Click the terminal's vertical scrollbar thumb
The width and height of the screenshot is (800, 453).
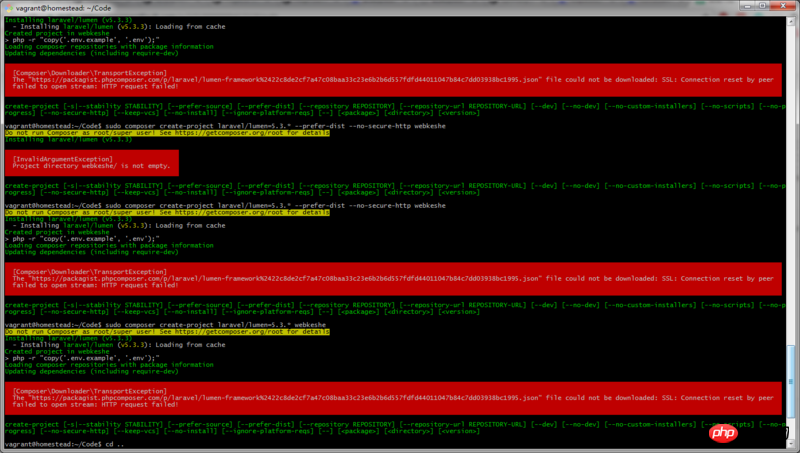click(791, 383)
